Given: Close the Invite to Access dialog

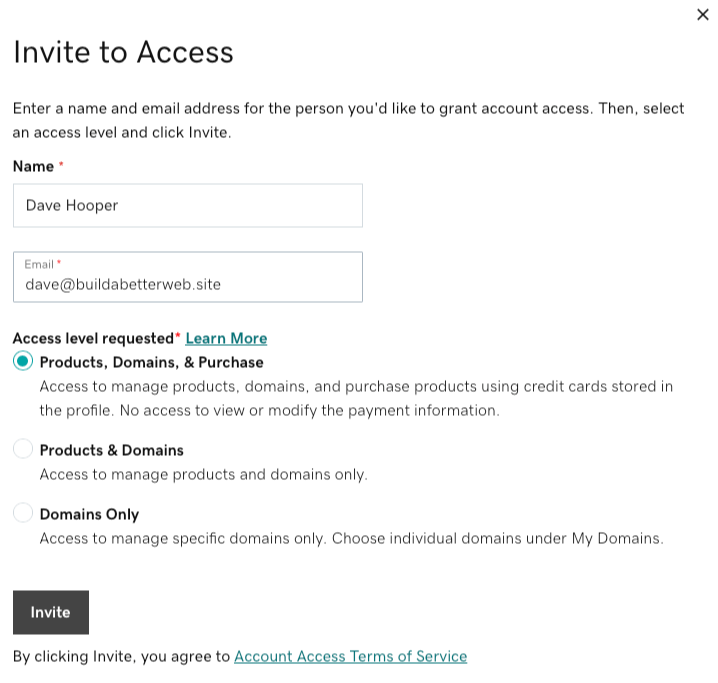Looking at the screenshot, I should click(x=702, y=15).
